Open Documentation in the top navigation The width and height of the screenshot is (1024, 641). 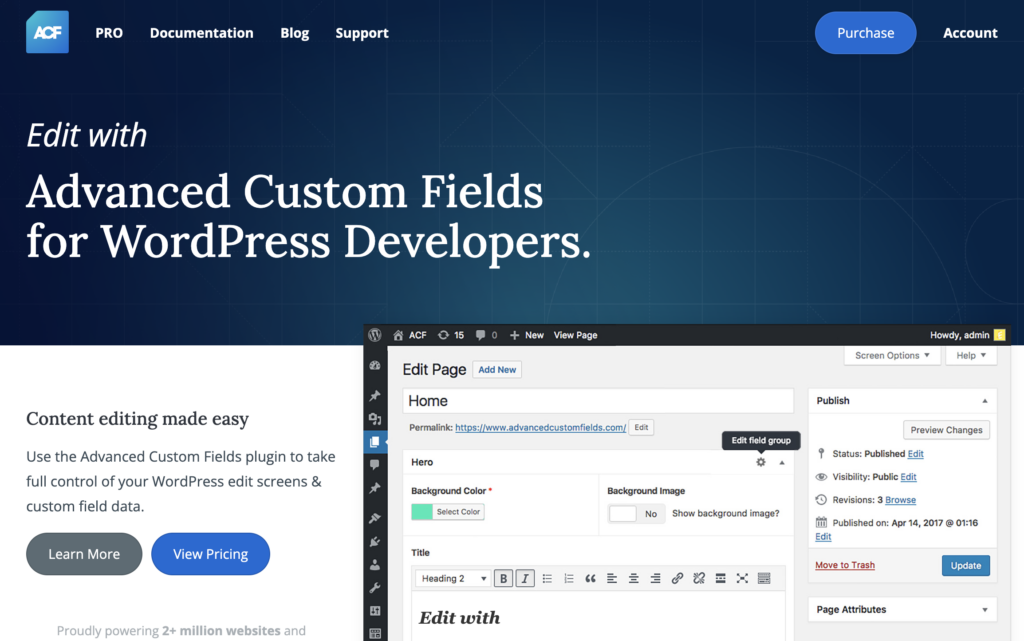click(x=201, y=33)
